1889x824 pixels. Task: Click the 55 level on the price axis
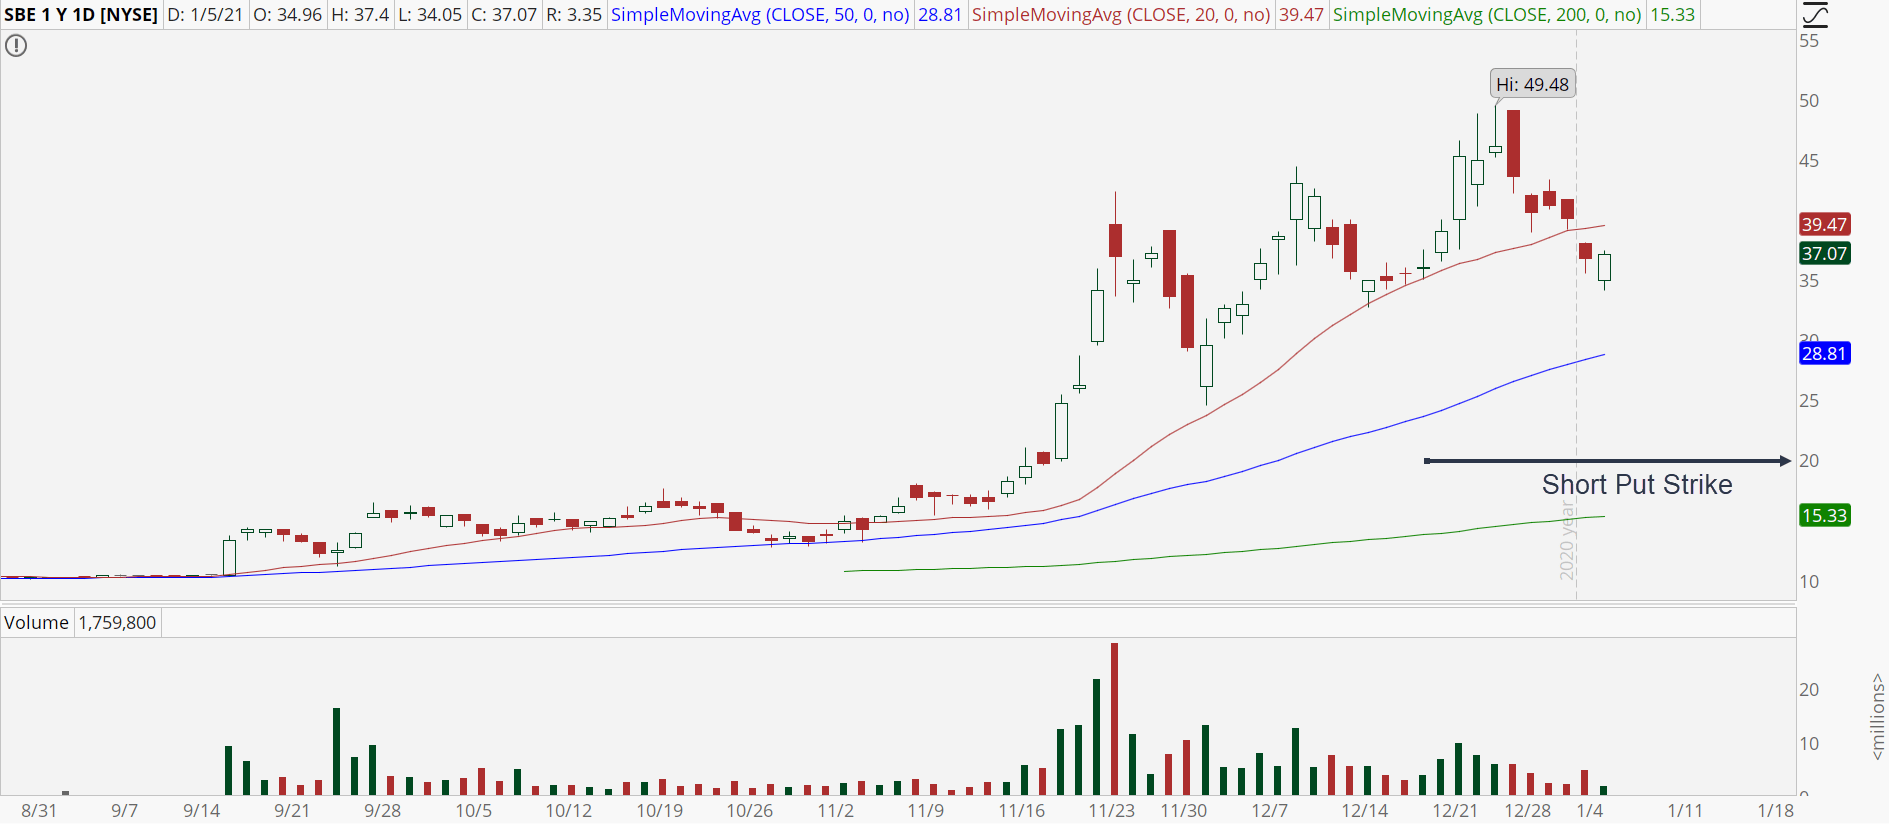pos(1809,41)
